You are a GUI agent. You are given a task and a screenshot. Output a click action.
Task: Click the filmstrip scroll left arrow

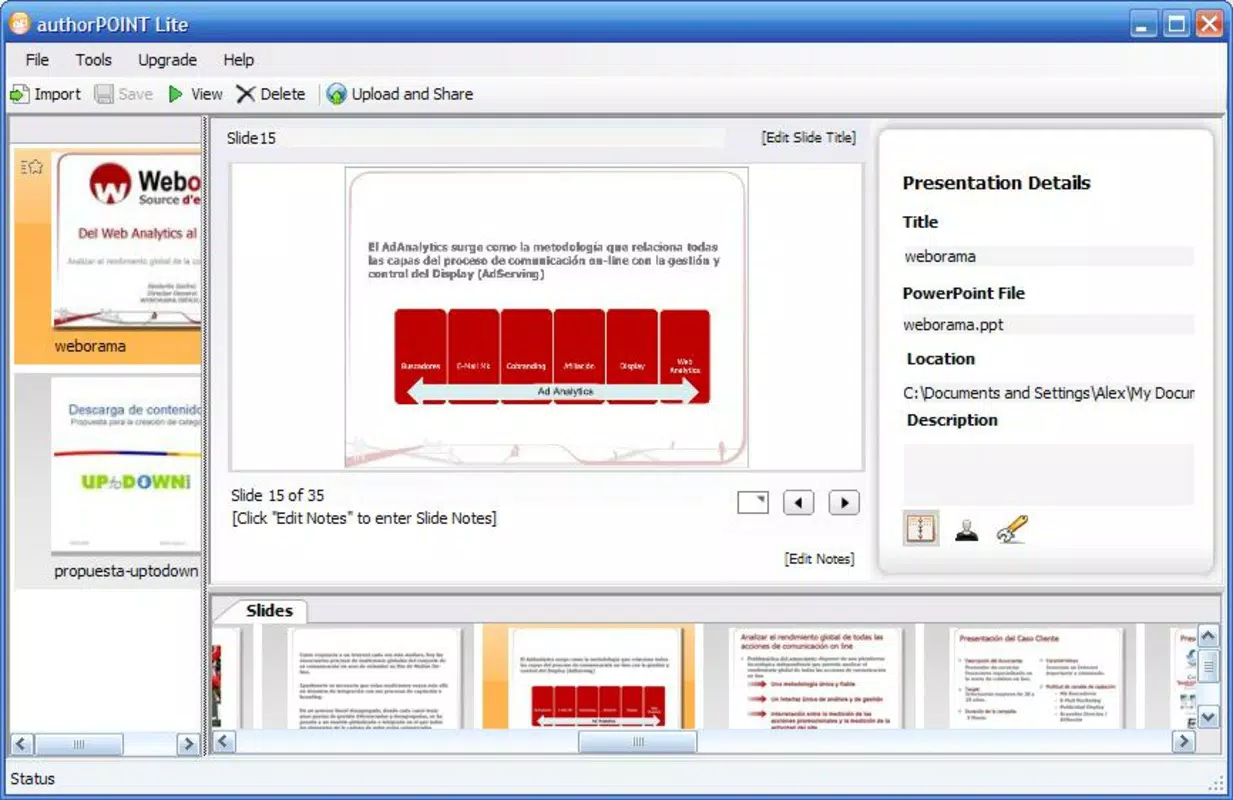(x=224, y=742)
